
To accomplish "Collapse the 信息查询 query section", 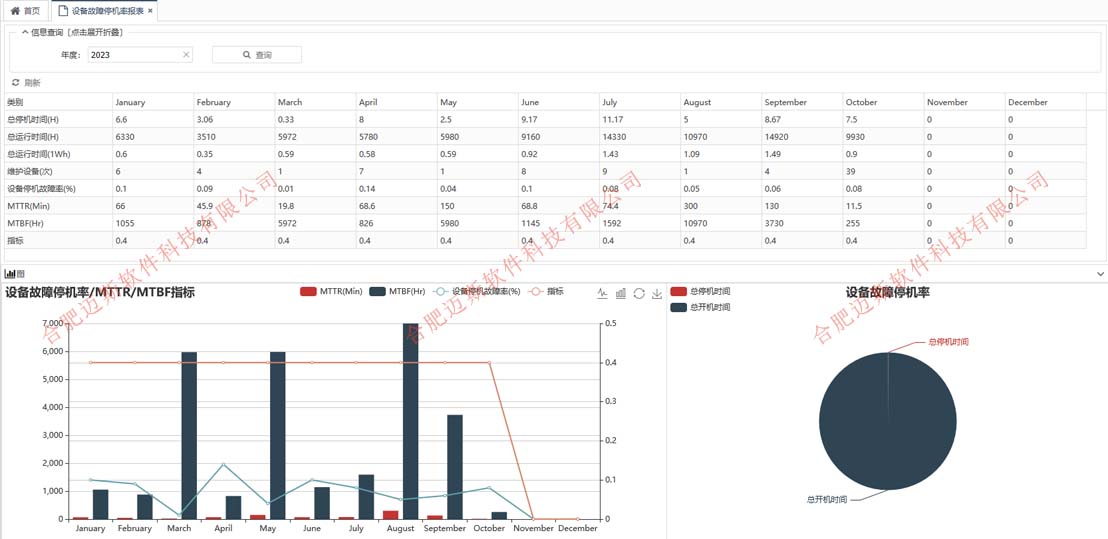I will pyautogui.click(x=25, y=33).
